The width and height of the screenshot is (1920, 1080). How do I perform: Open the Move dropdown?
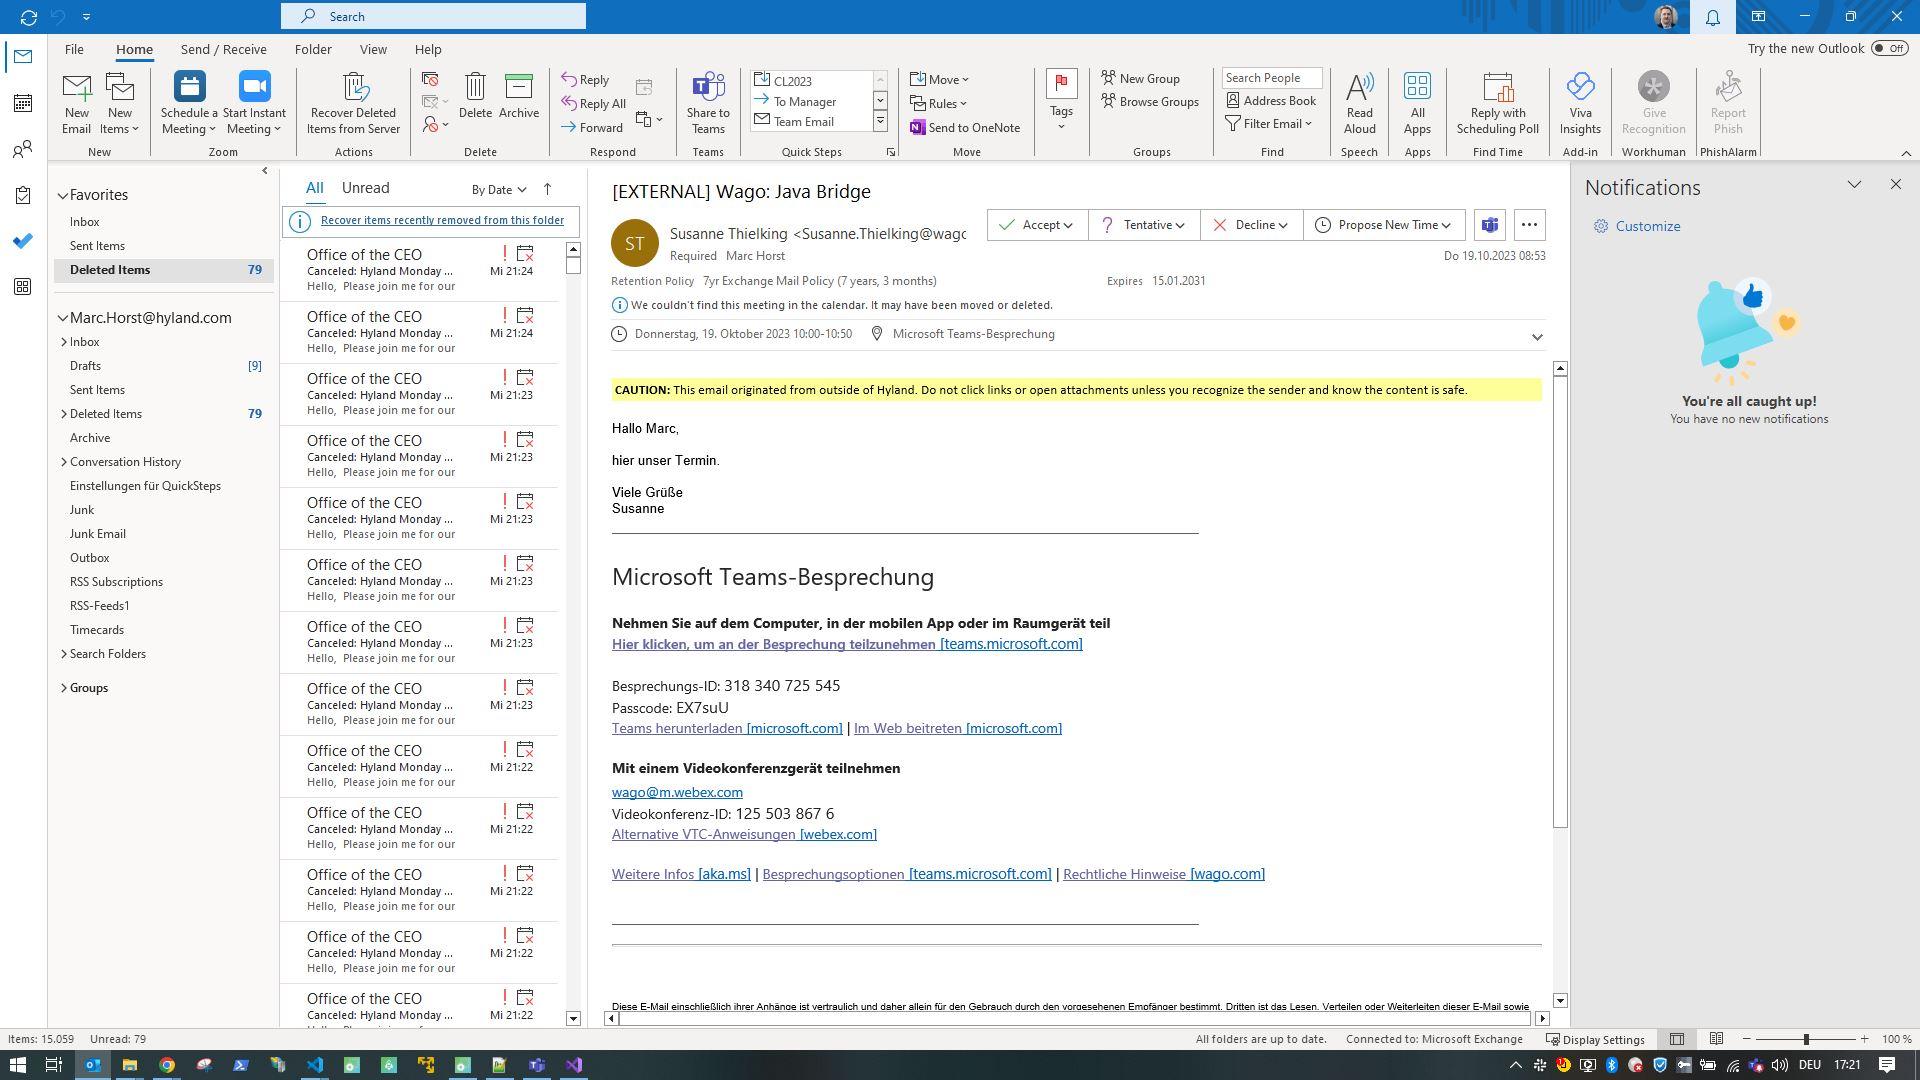939,79
